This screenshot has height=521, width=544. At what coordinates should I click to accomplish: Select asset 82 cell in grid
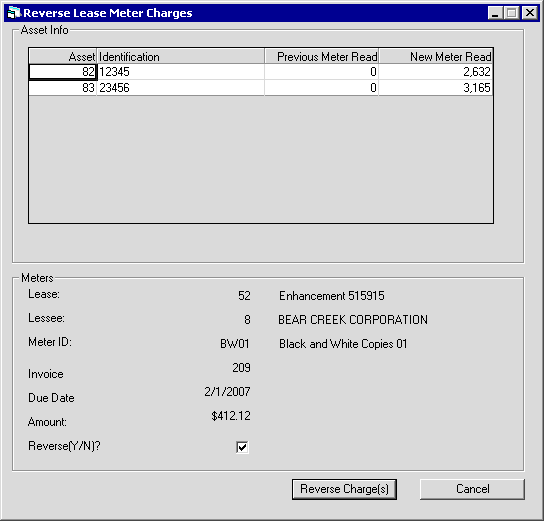coord(62,72)
